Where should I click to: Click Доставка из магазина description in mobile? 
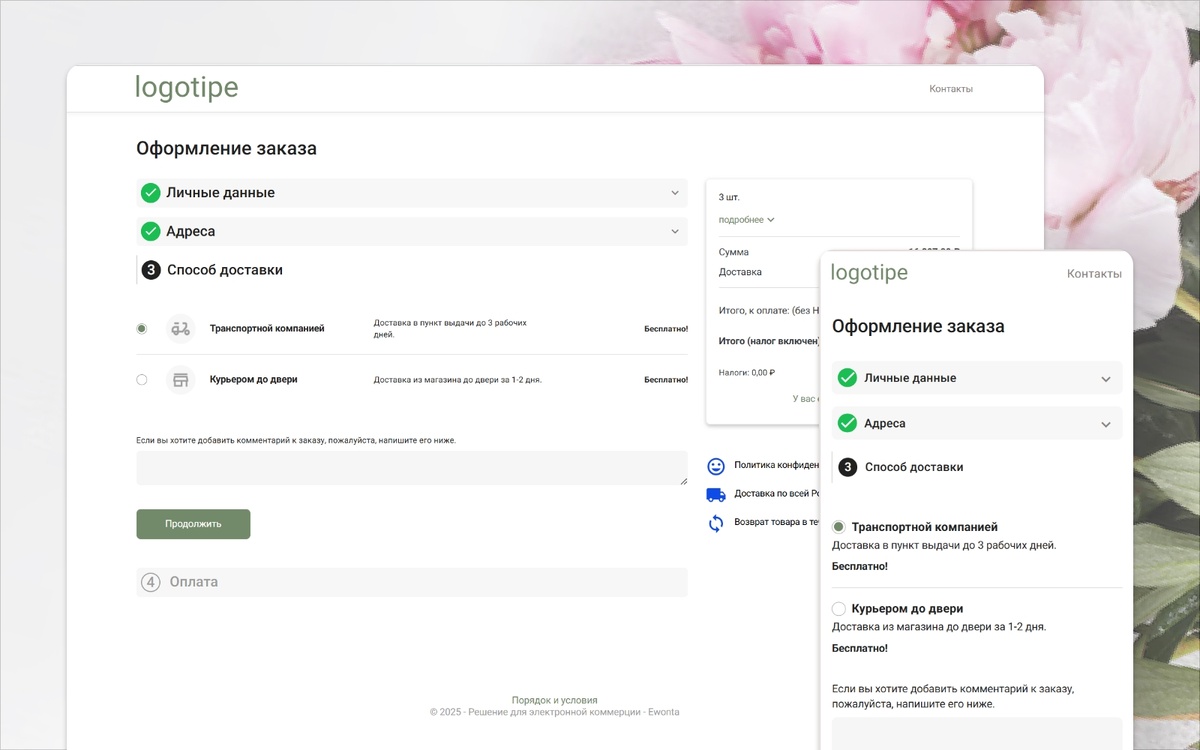939,627
